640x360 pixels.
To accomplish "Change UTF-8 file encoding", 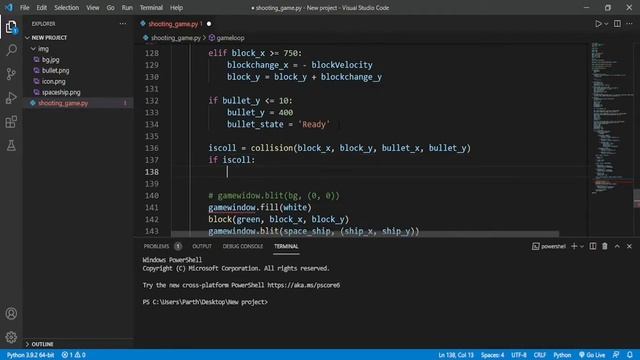I will [519, 355].
